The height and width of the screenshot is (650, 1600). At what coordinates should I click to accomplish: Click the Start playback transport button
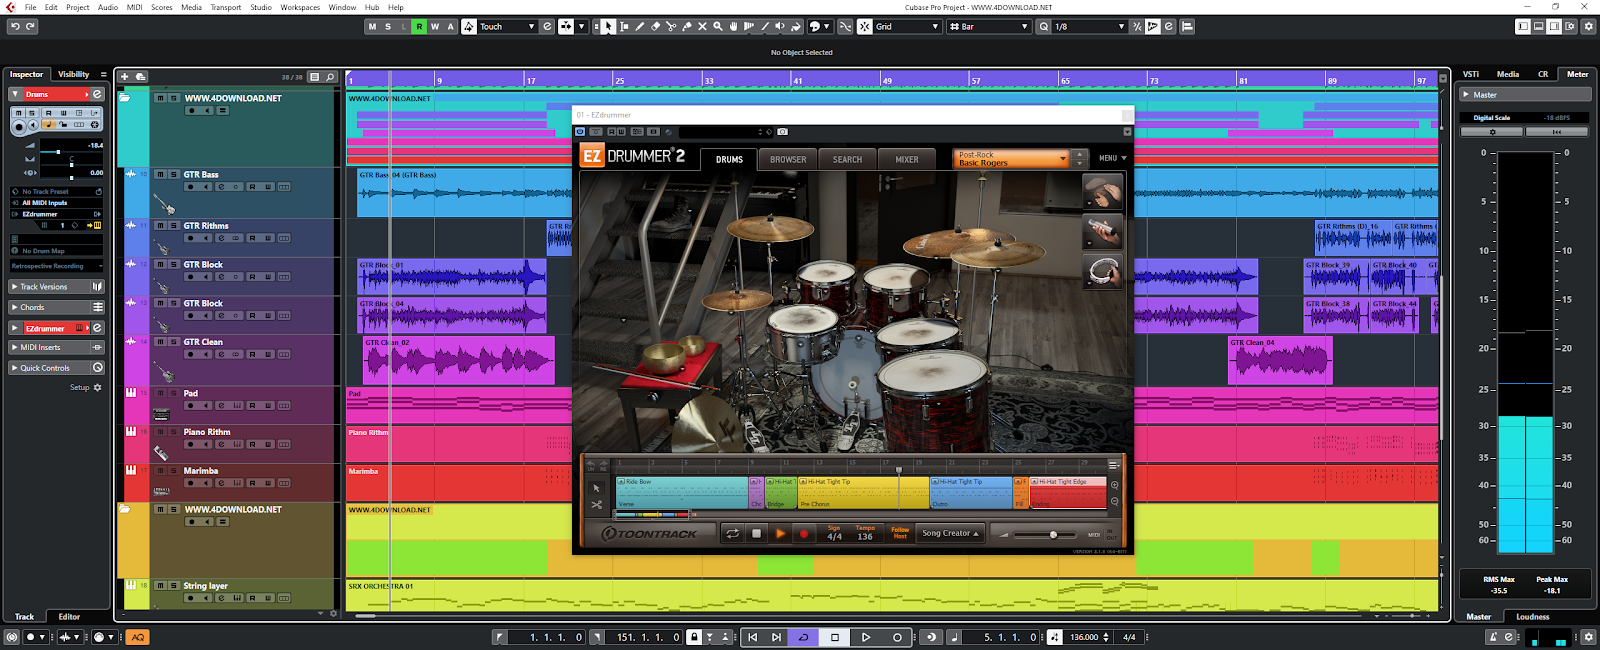(x=866, y=637)
